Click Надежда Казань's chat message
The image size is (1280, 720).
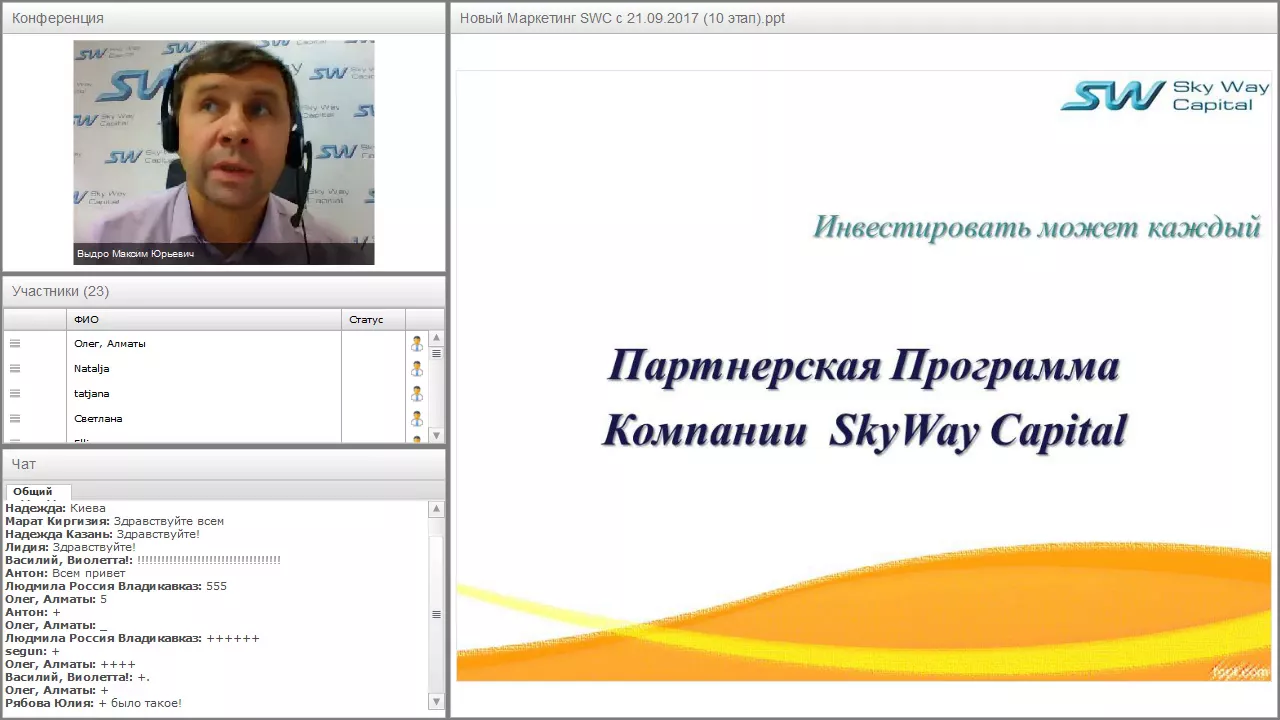(x=102, y=534)
